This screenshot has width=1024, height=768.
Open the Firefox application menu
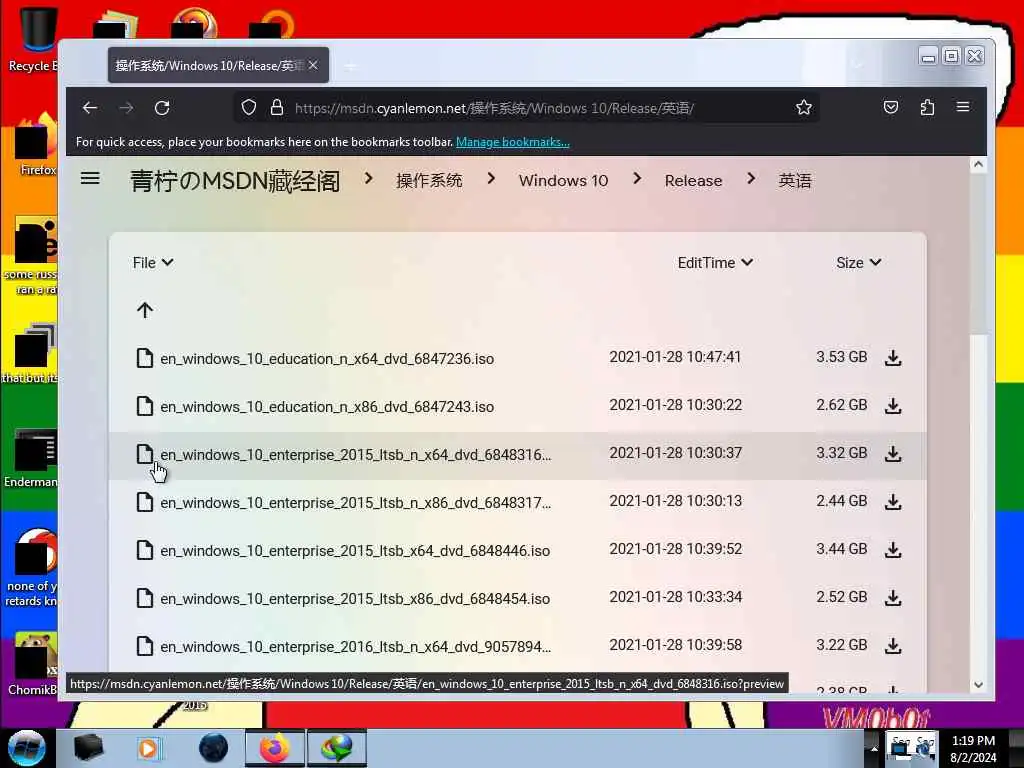(963, 106)
